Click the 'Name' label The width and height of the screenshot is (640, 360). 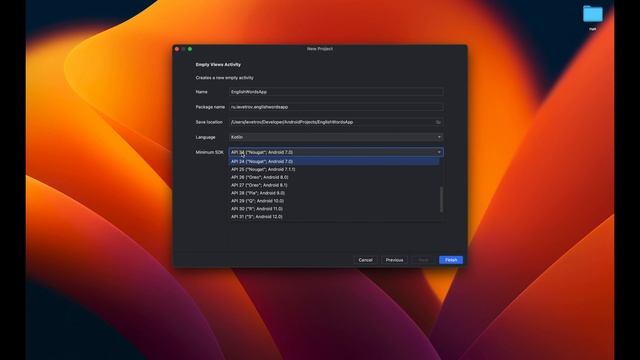(x=202, y=92)
